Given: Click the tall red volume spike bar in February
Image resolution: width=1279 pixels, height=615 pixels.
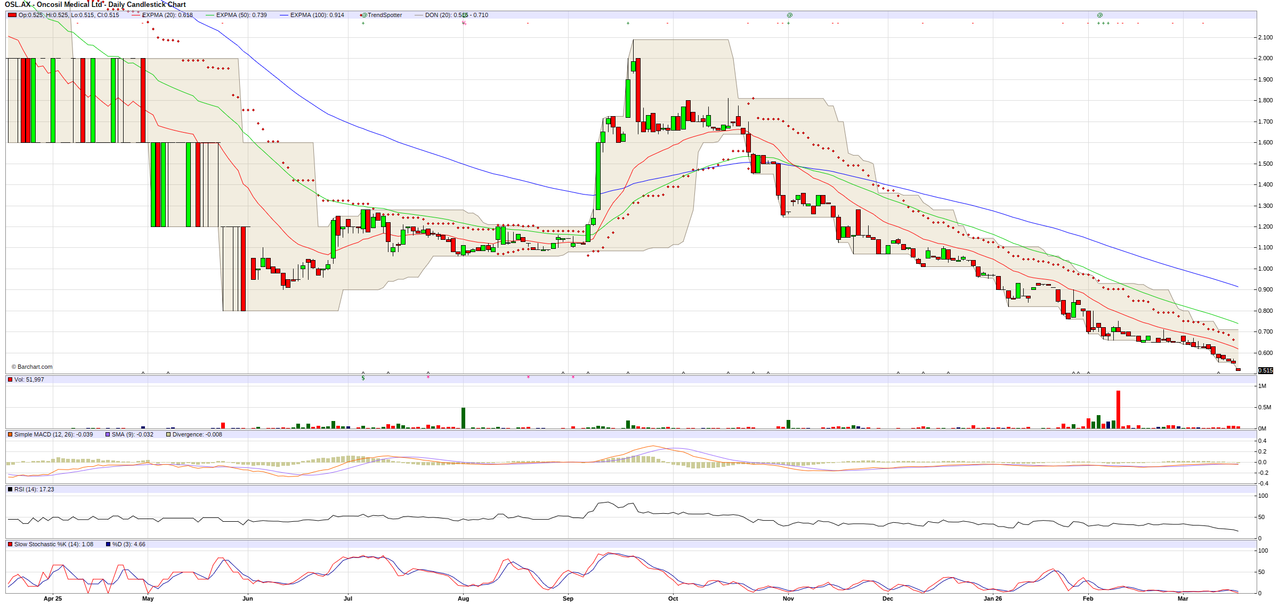Looking at the screenshot, I should coord(1118,410).
